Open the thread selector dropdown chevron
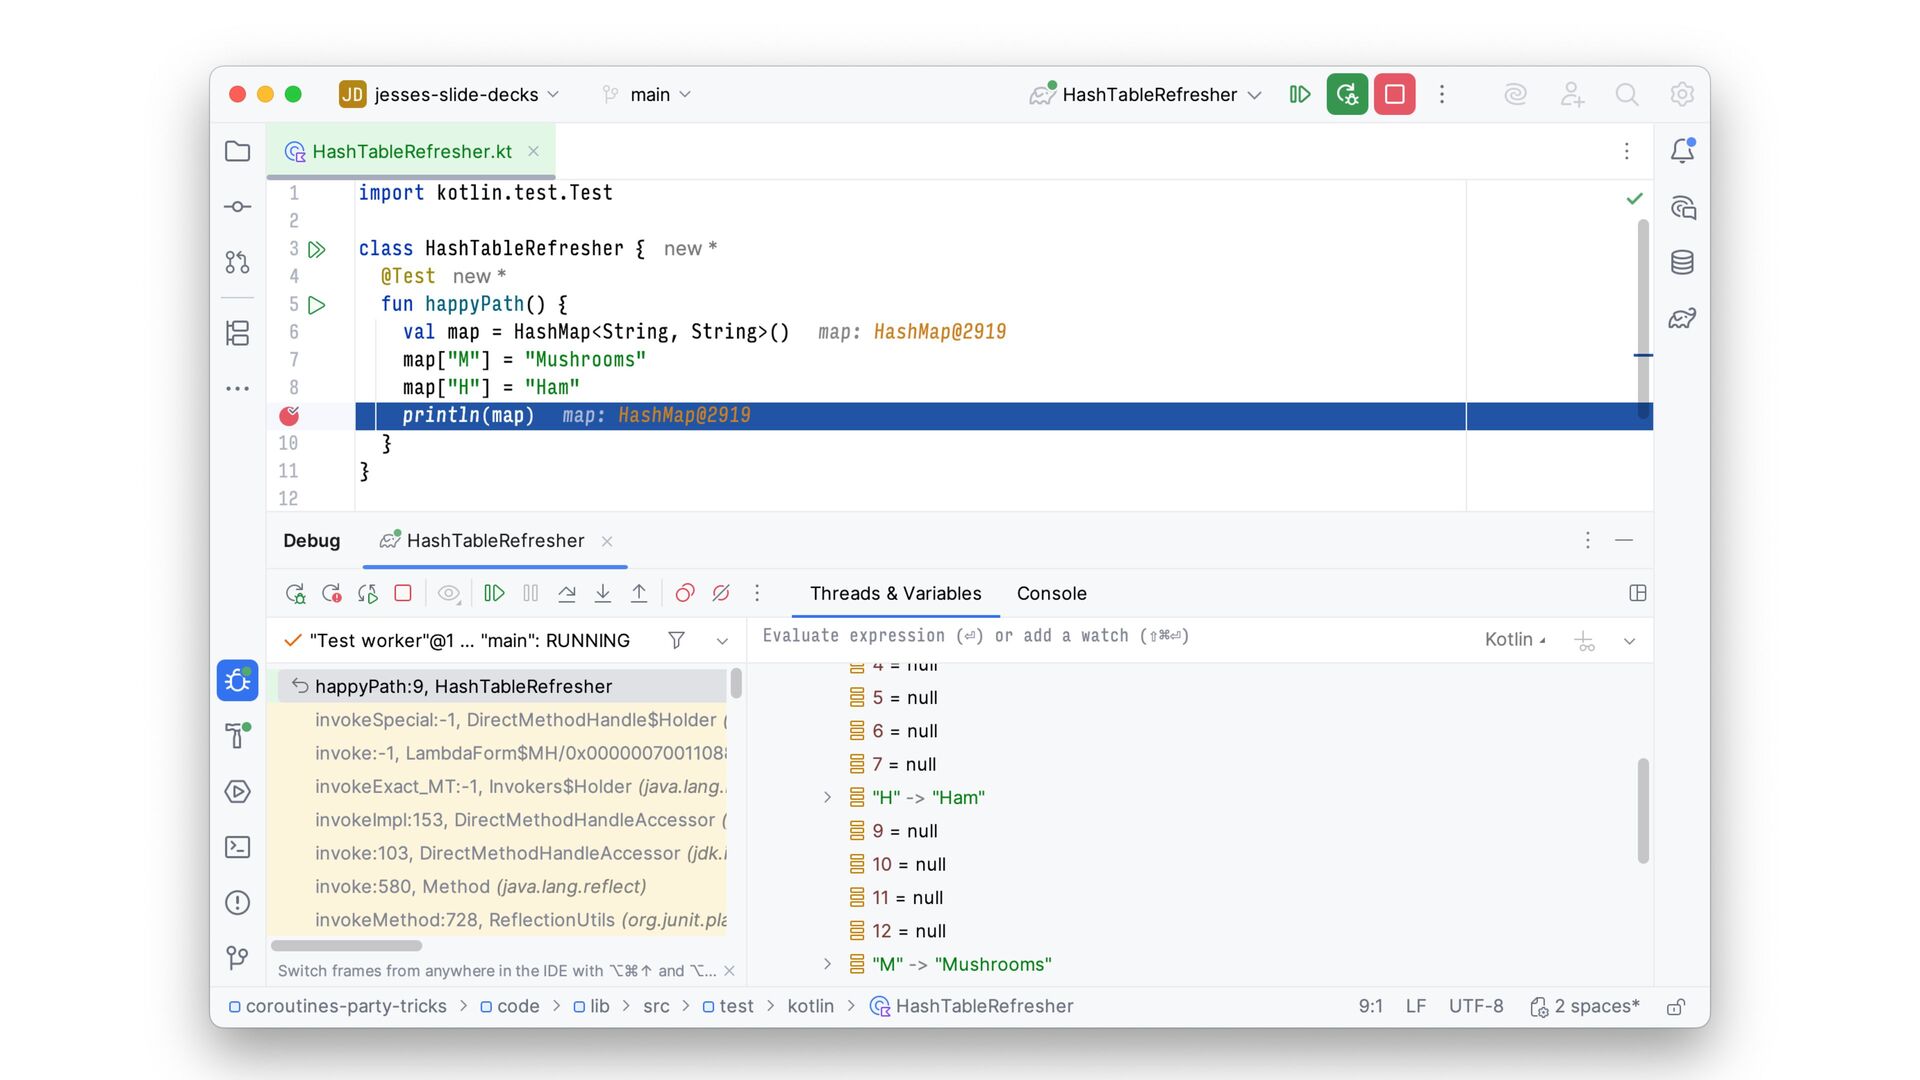The image size is (1920, 1080). click(722, 640)
